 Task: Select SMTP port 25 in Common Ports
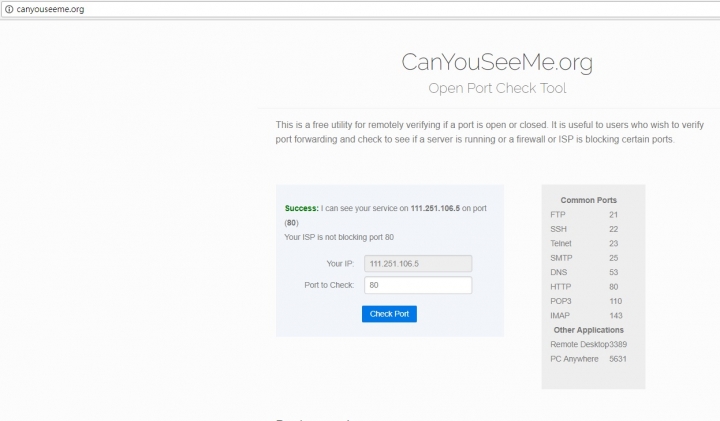coord(584,258)
